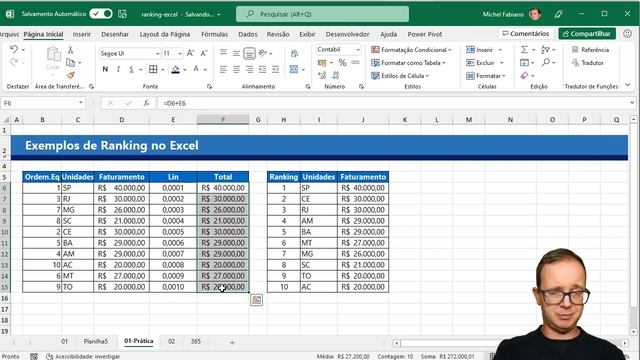Expand Formatar como Tabela menu
Screen dimensions: 640x360
click(x=408, y=63)
